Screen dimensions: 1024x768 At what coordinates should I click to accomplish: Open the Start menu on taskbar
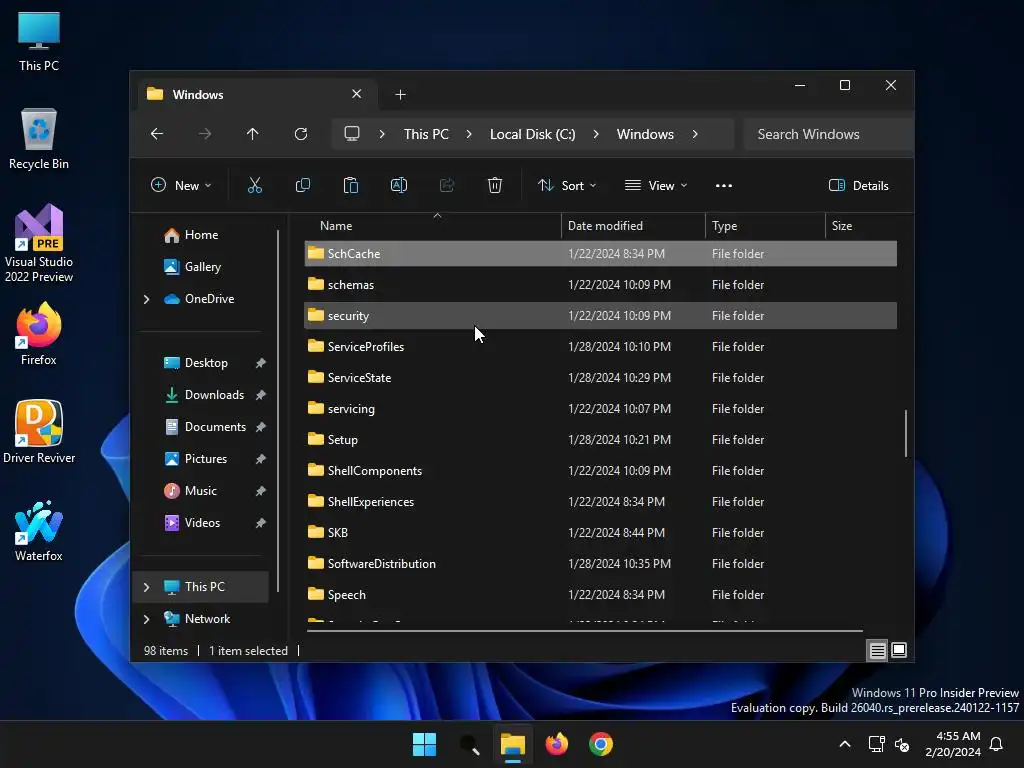tap(424, 744)
